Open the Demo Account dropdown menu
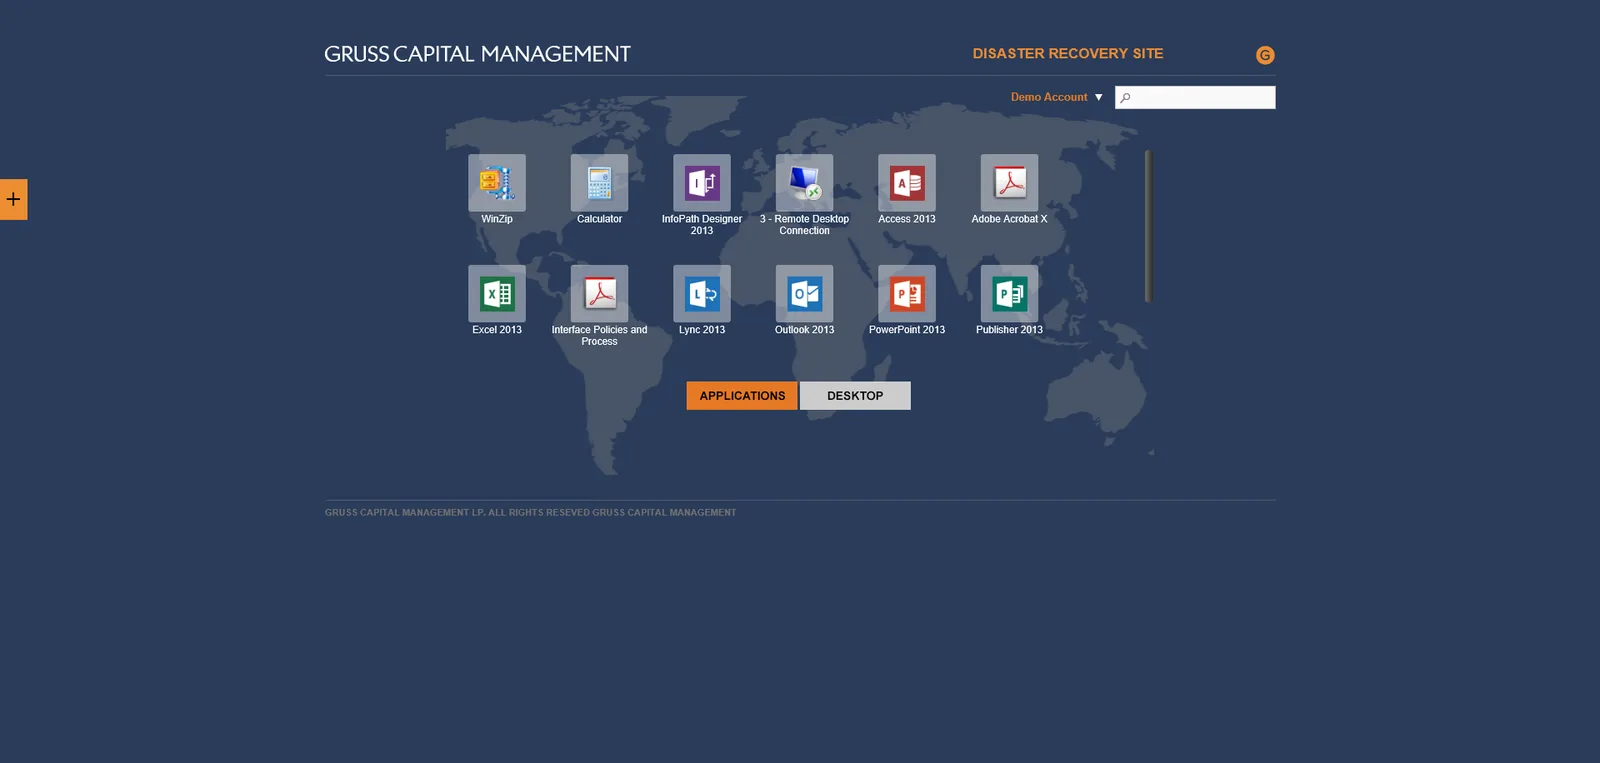The width and height of the screenshot is (1600, 763). point(1057,97)
